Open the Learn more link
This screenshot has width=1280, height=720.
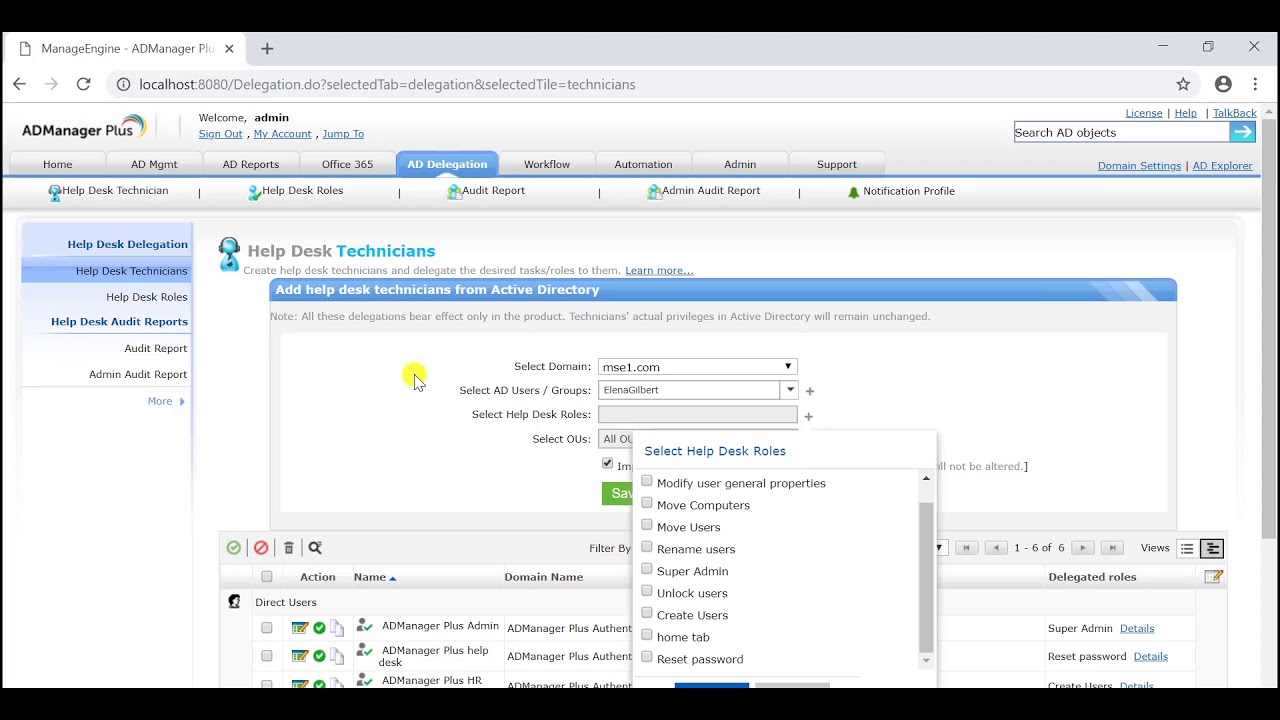(x=659, y=271)
